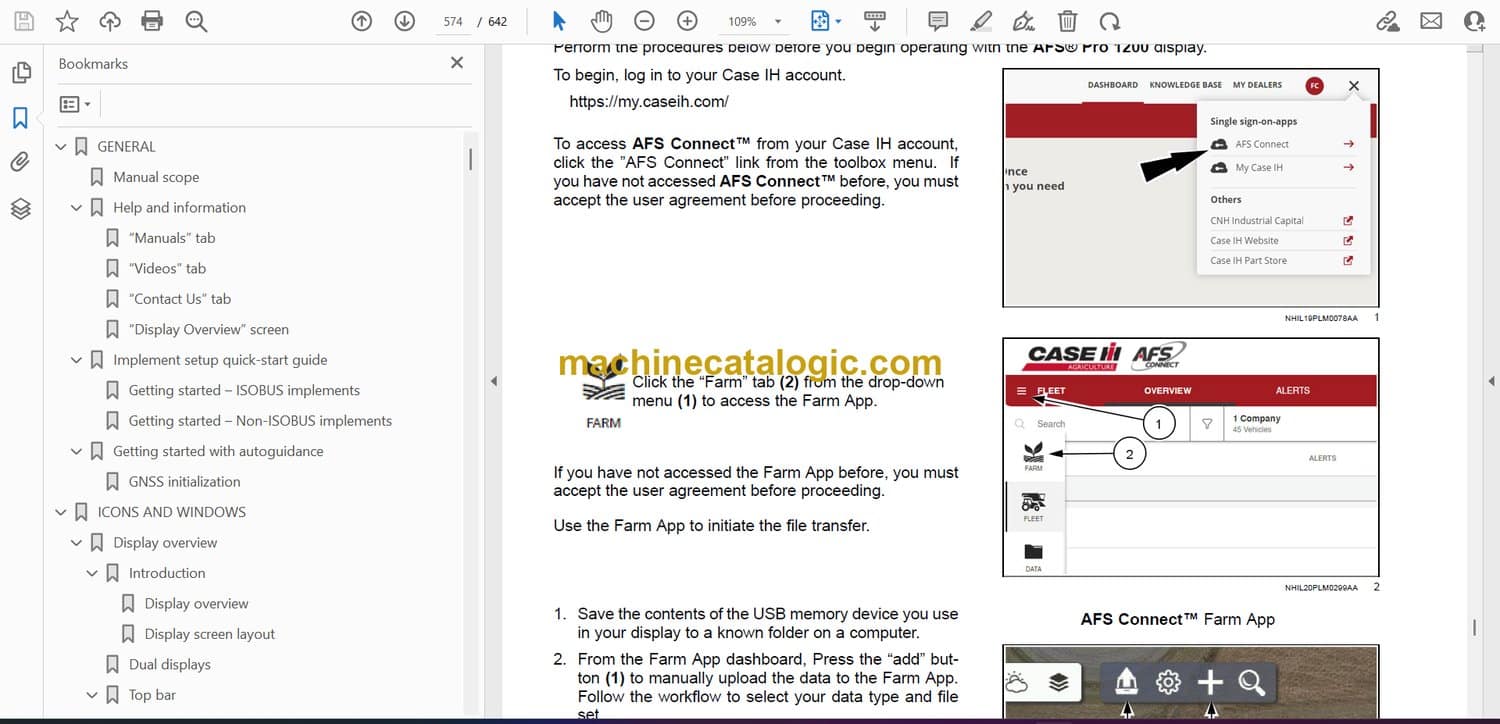The image size is (1500, 724).
Task: Click the page number input field
Action: pos(453,21)
